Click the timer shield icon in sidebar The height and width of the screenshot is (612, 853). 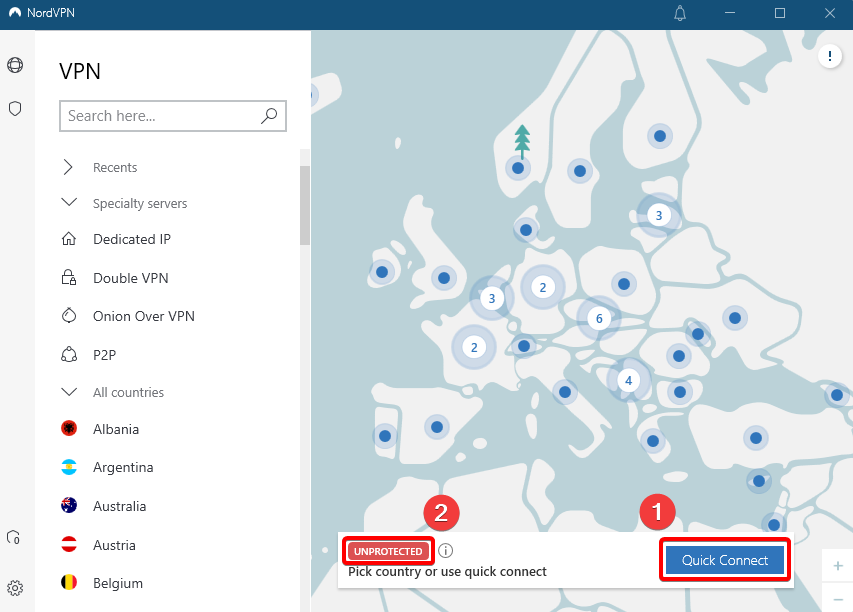[14, 537]
